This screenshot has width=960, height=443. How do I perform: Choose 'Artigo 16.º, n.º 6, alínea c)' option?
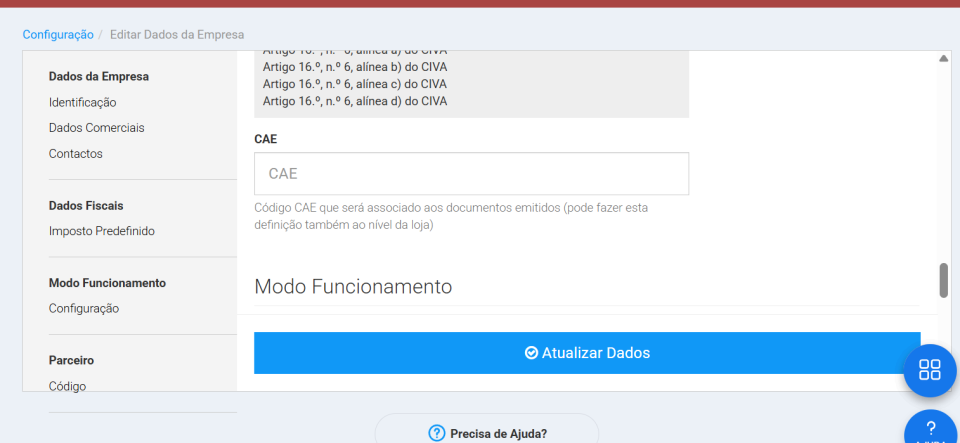[354, 84]
